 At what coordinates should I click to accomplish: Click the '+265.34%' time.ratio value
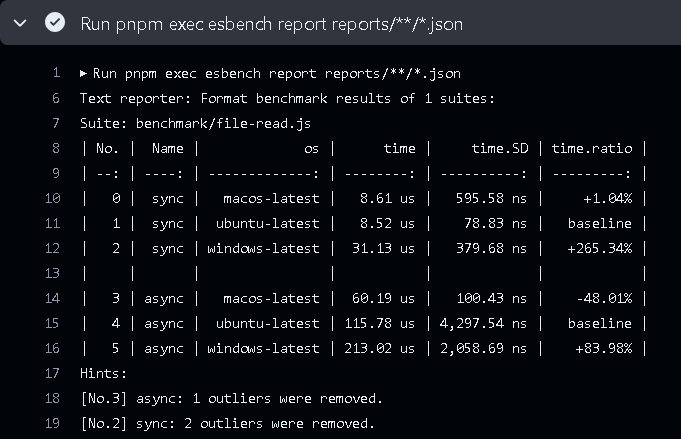[598, 248]
